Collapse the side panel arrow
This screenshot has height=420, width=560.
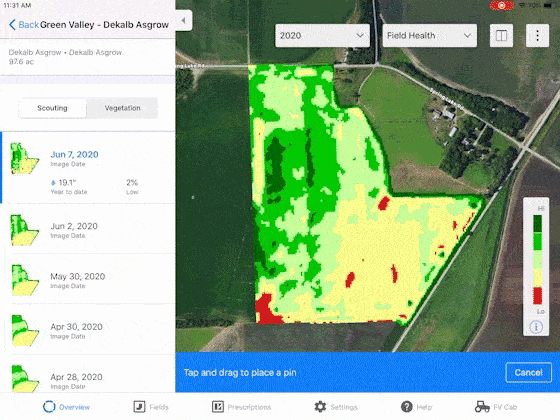point(184,20)
